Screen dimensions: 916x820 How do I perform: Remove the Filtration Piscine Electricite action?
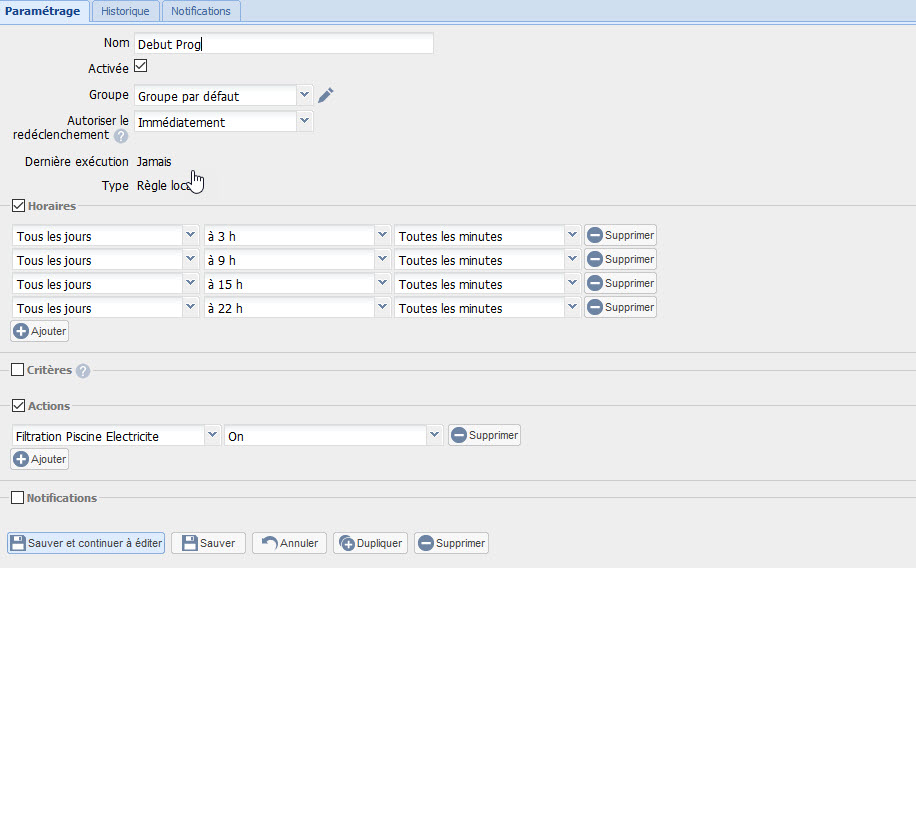pos(484,436)
